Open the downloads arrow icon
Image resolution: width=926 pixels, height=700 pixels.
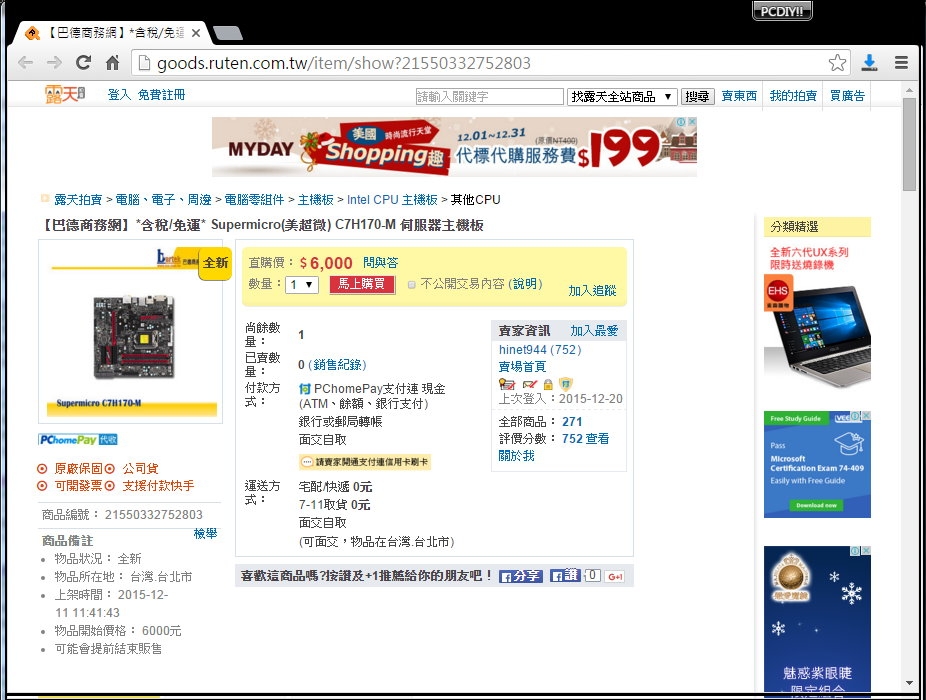tap(869, 63)
